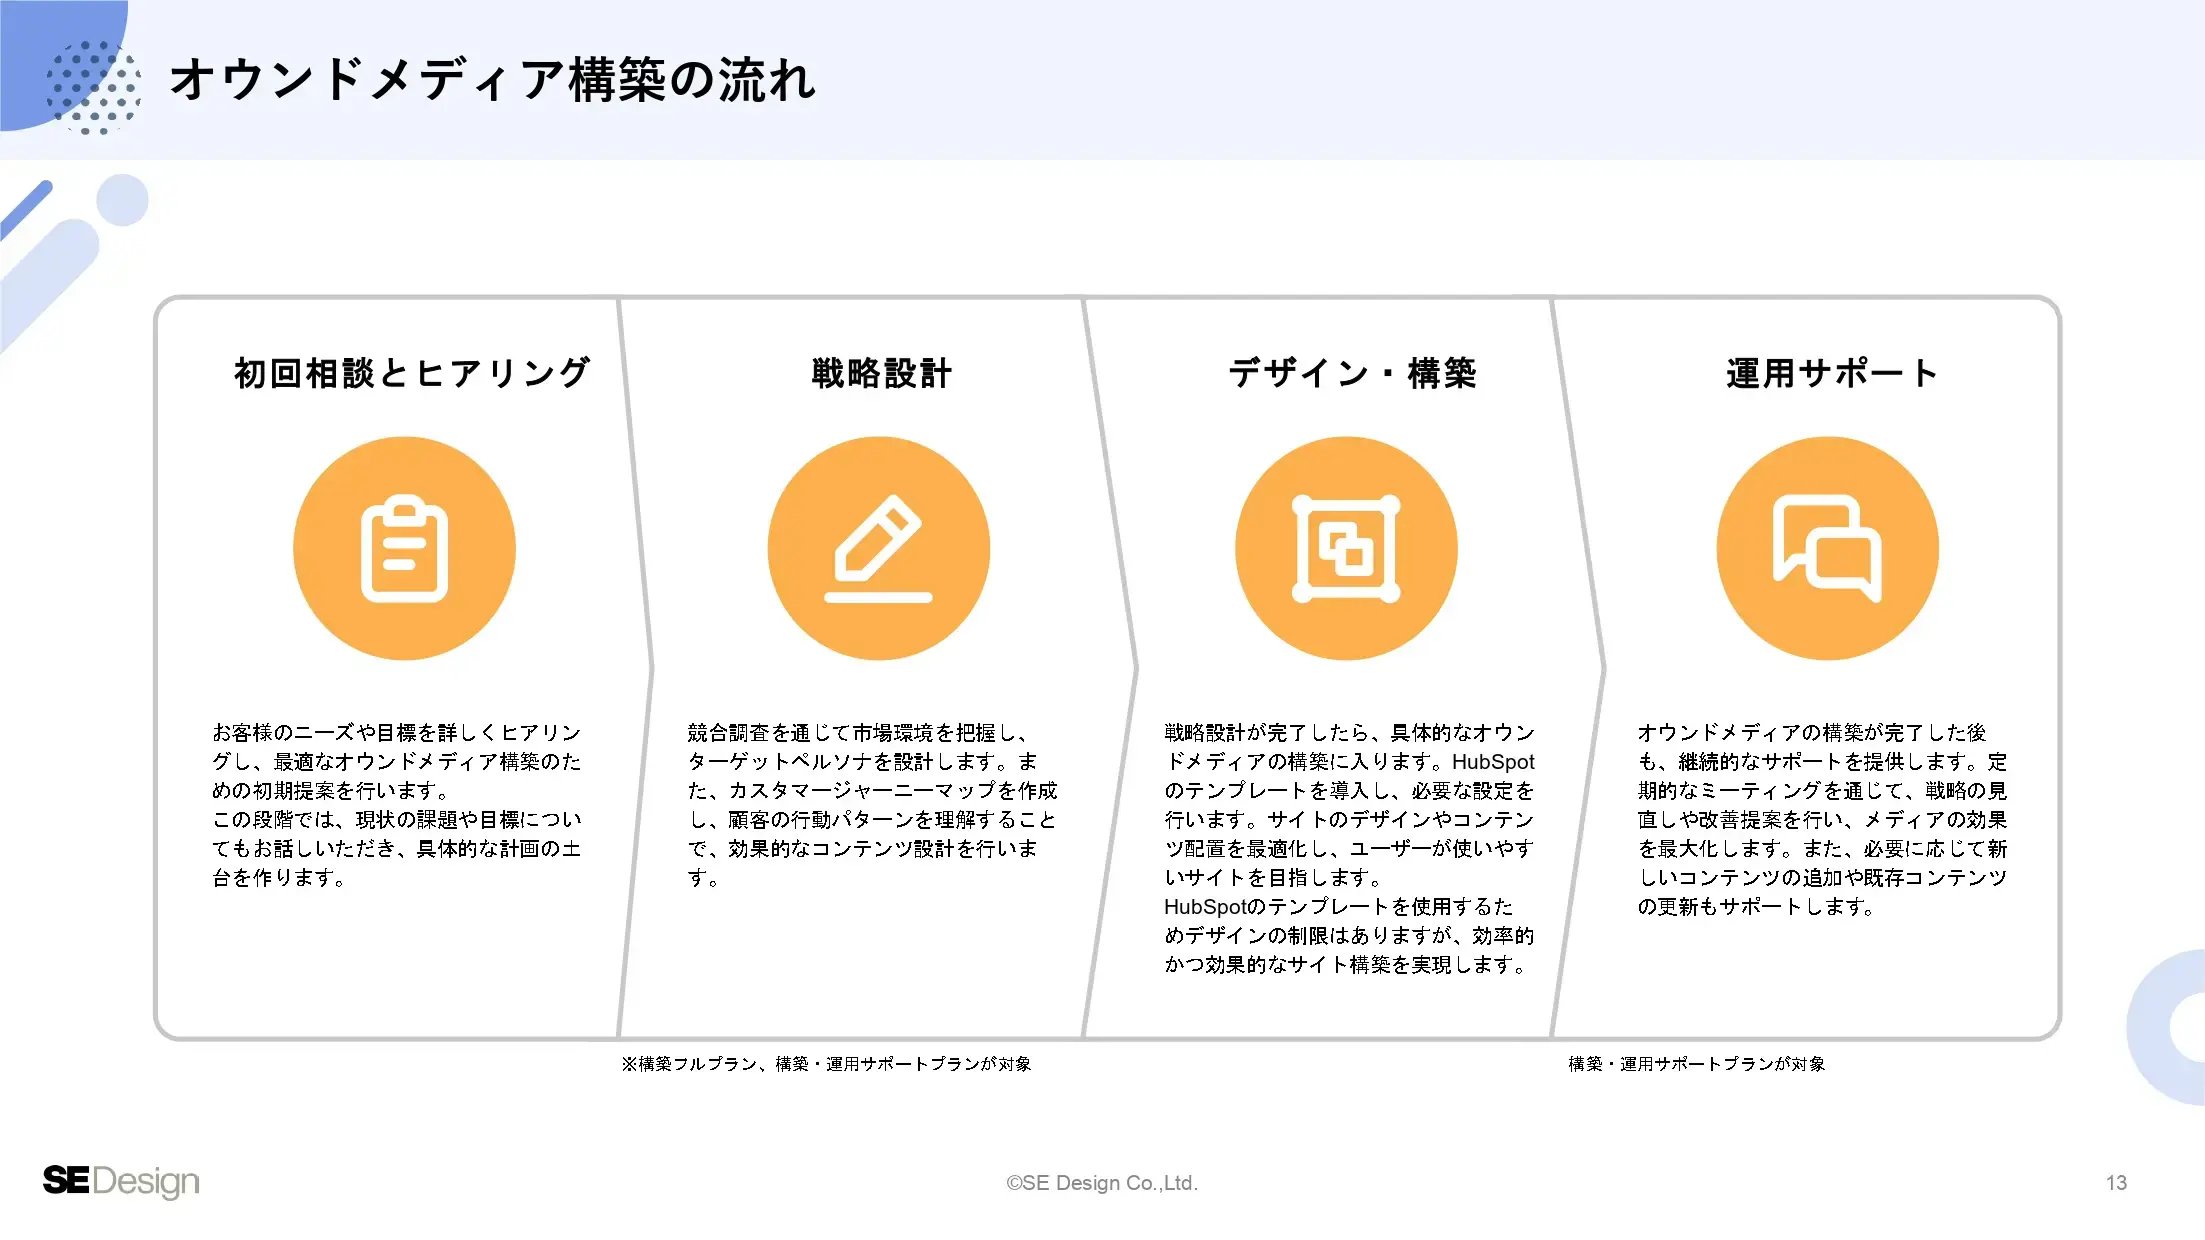Select the heading 運用サポート

click(1832, 373)
